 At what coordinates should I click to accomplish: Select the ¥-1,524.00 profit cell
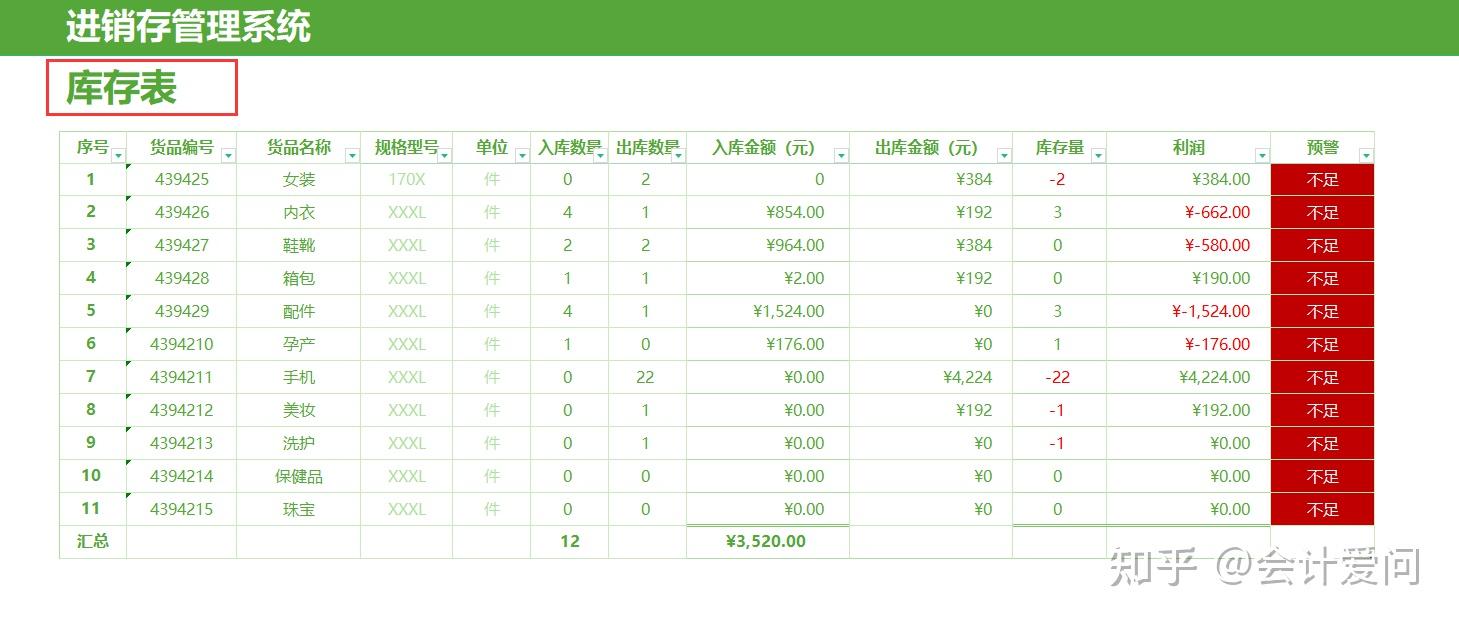pos(1189,311)
